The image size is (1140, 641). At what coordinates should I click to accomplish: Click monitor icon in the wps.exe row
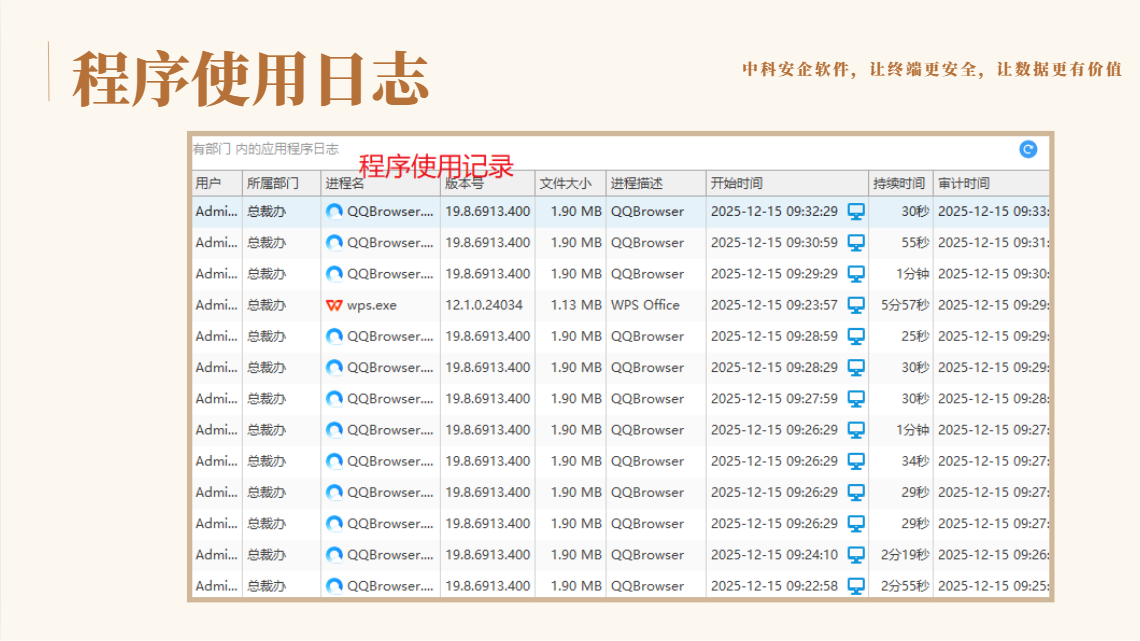(x=856, y=305)
